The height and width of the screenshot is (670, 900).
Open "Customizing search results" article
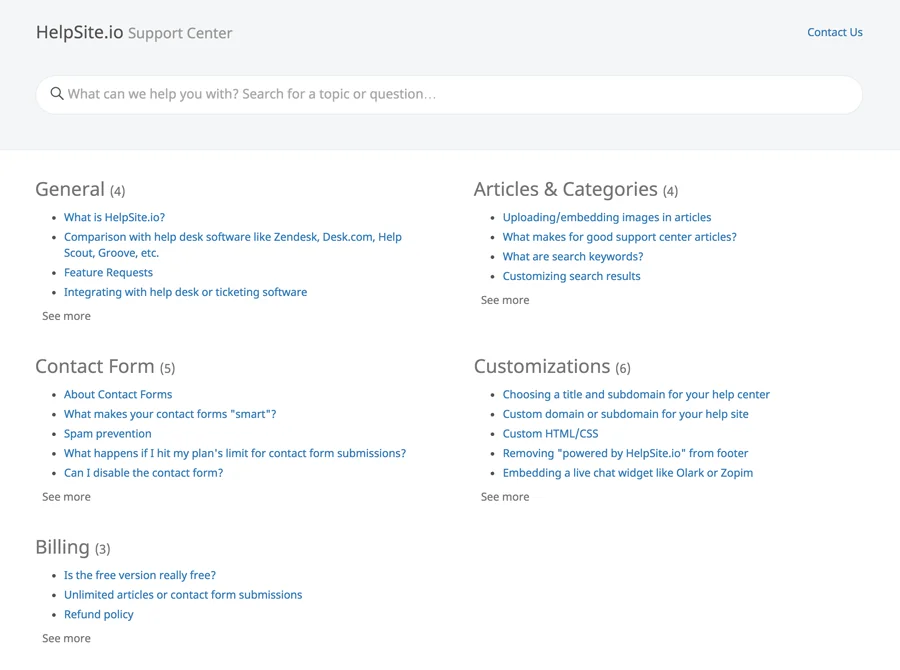[x=571, y=276]
